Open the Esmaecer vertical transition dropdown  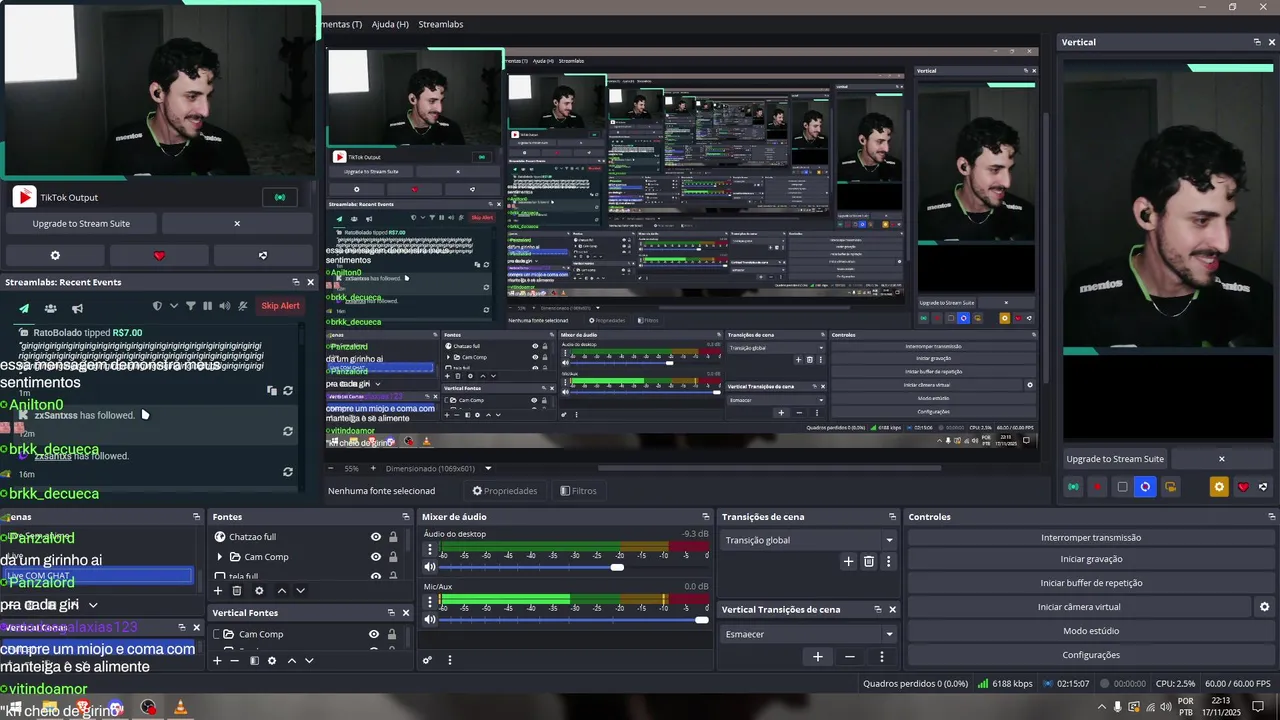point(809,634)
